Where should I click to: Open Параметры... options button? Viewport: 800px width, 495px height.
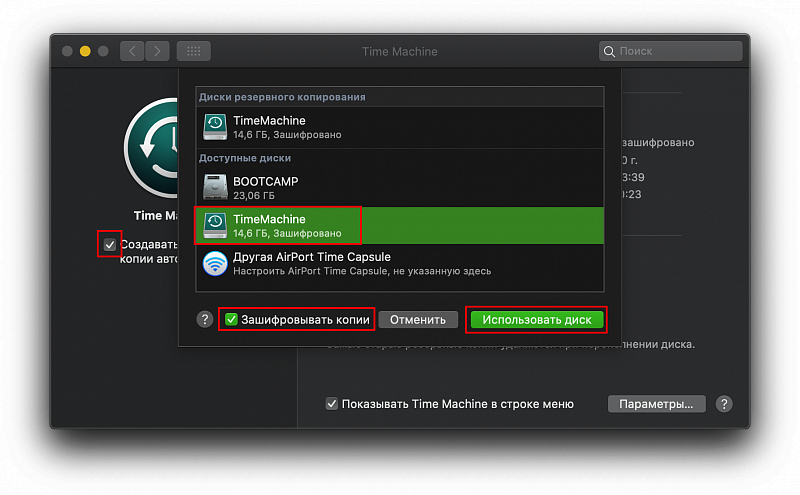656,404
